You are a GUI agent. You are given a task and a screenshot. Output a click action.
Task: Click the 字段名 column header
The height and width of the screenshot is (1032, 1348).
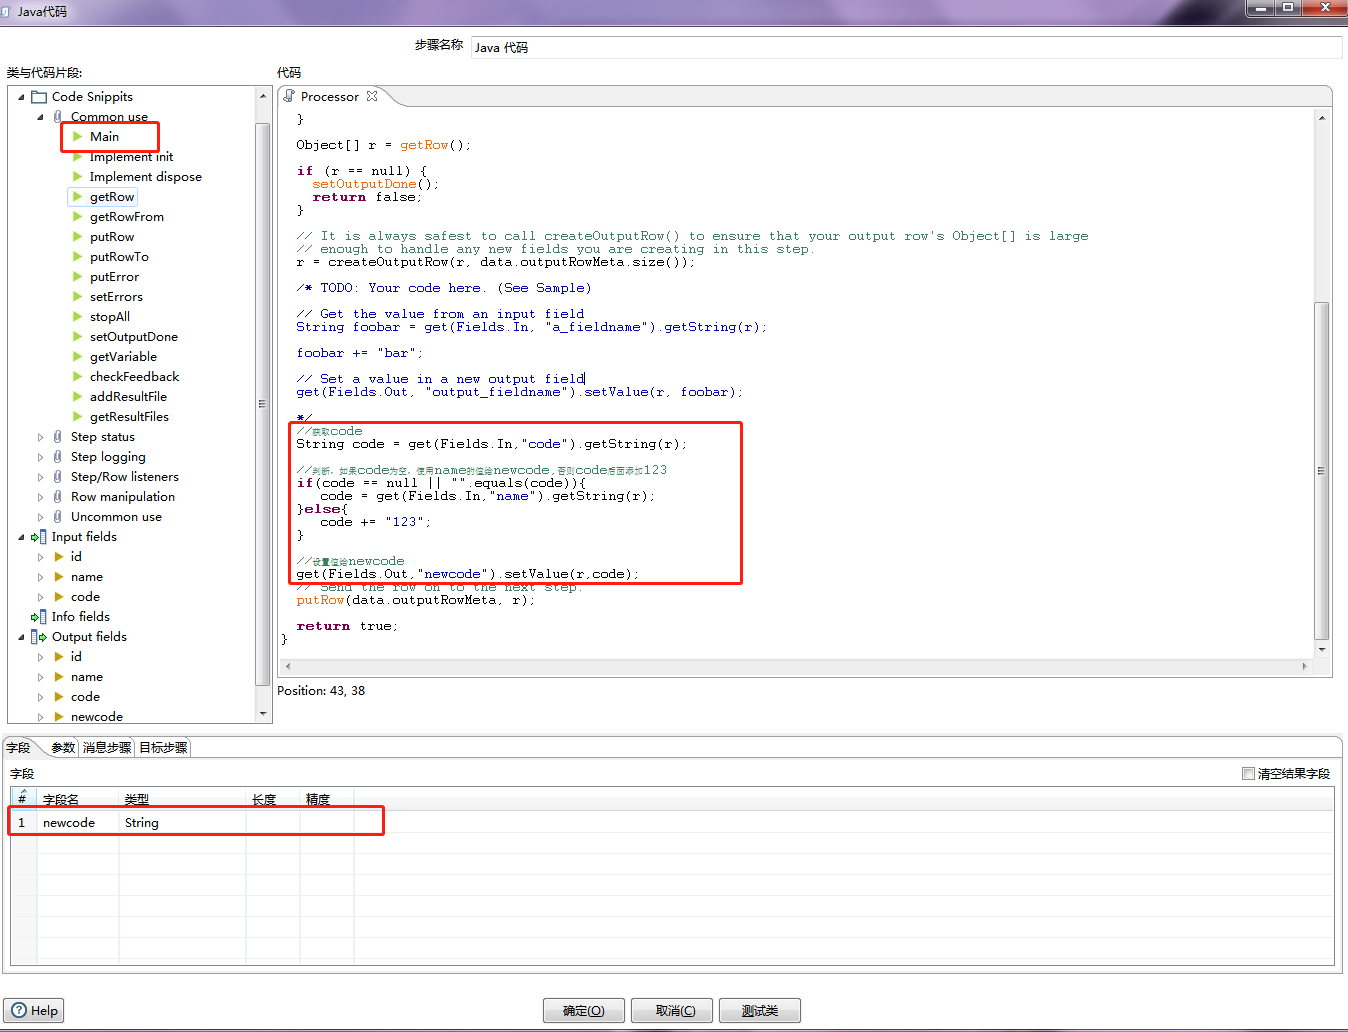click(x=78, y=799)
